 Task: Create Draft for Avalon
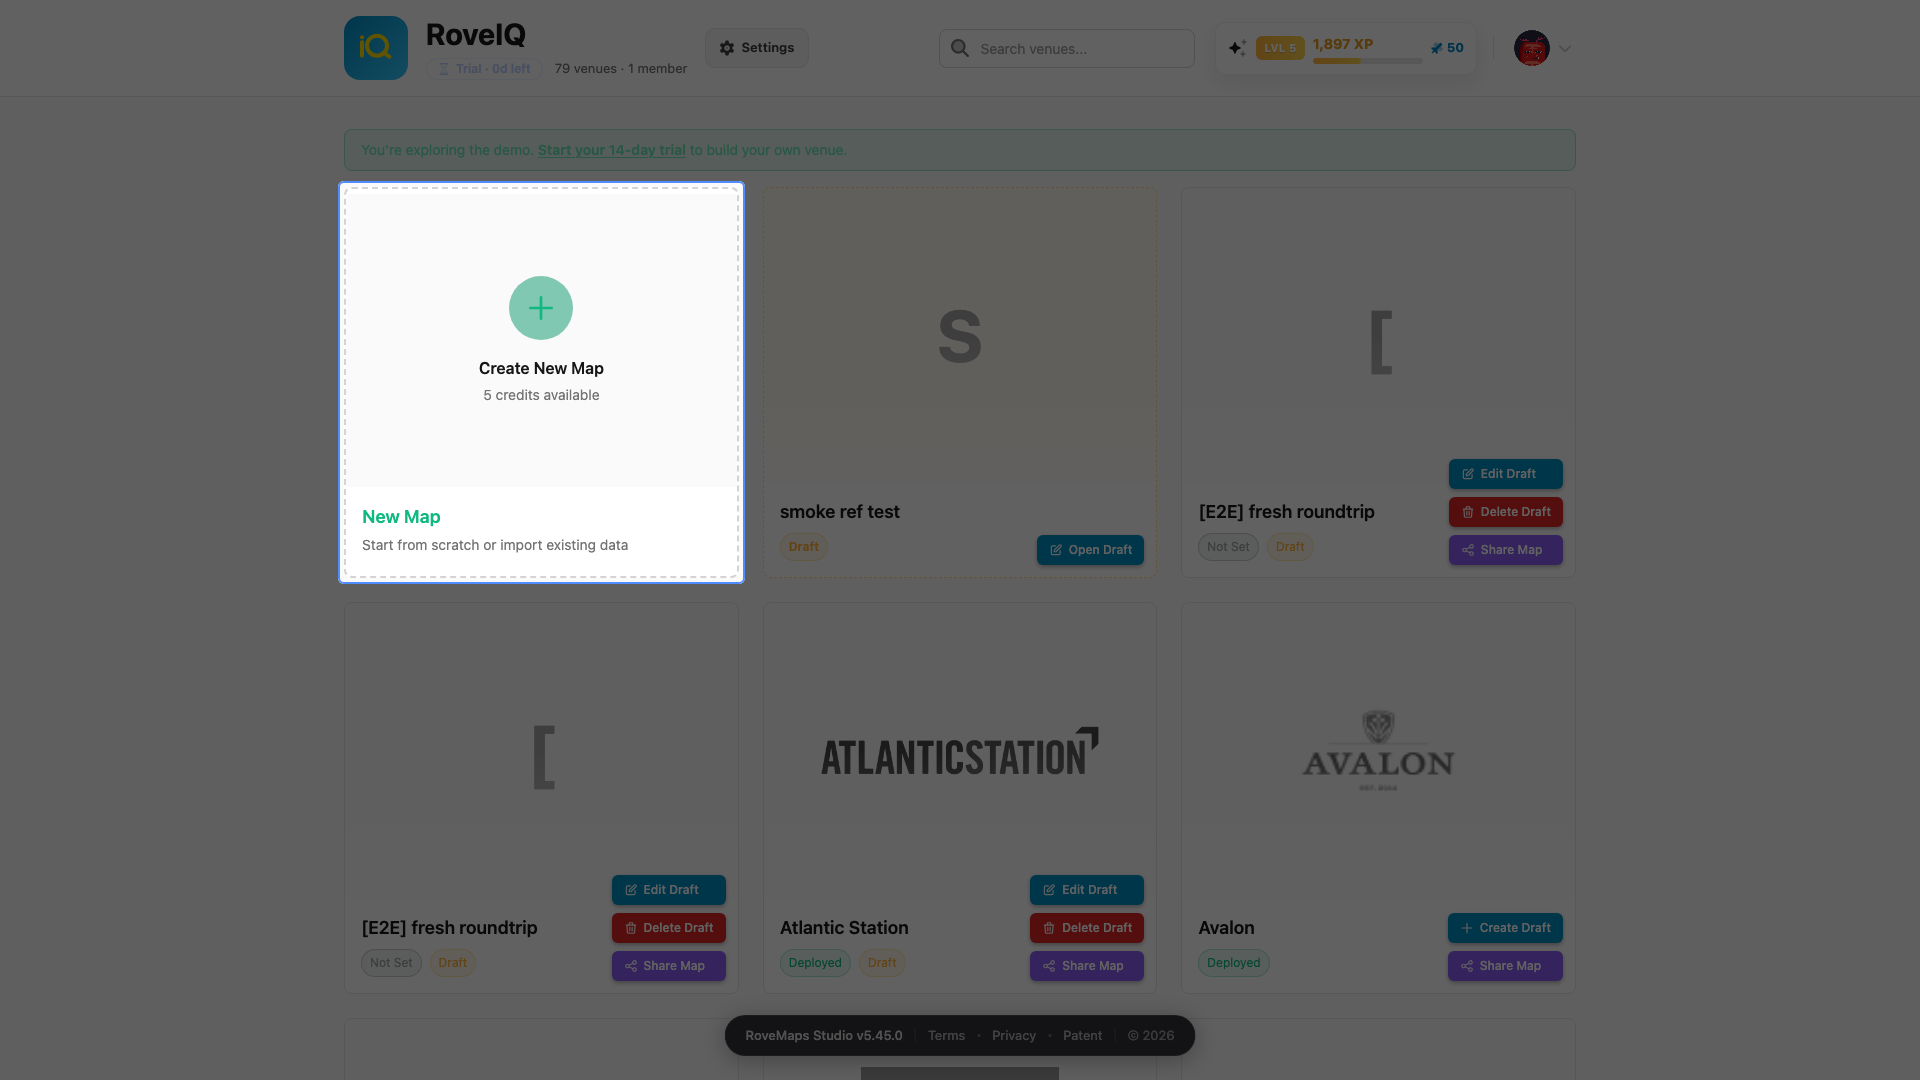point(1505,928)
